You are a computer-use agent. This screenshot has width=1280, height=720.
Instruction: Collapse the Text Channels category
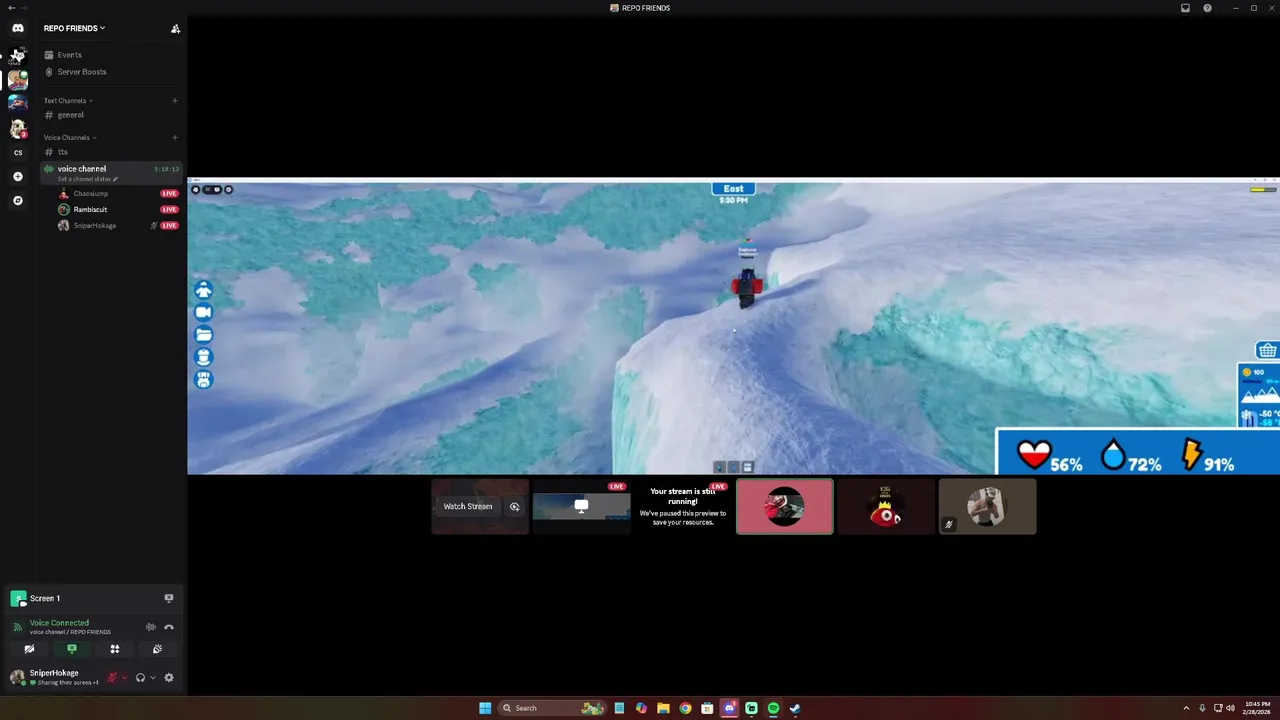(x=68, y=101)
